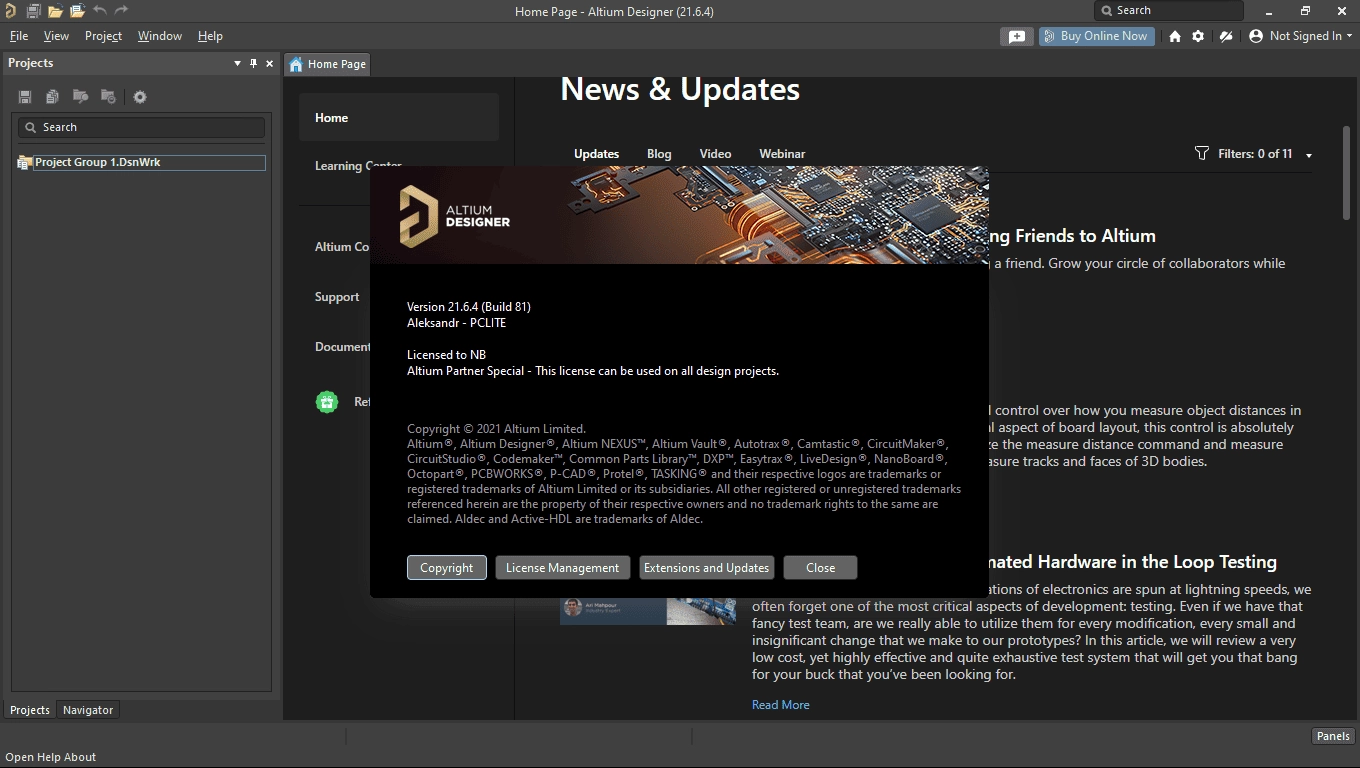Switch to the Video news tab
This screenshot has height=768, width=1360.
pos(715,154)
